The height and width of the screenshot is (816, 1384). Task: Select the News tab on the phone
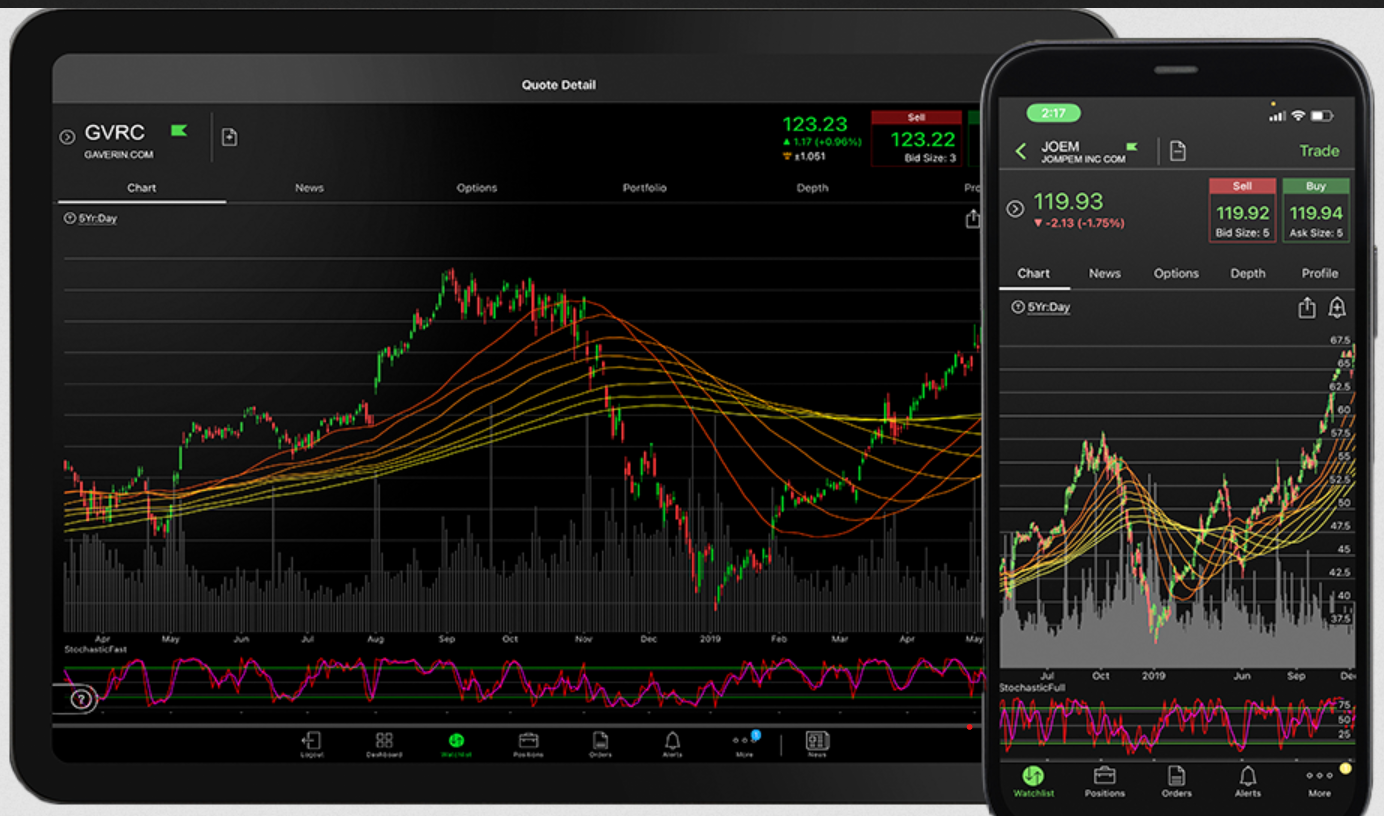pos(1105,273)
